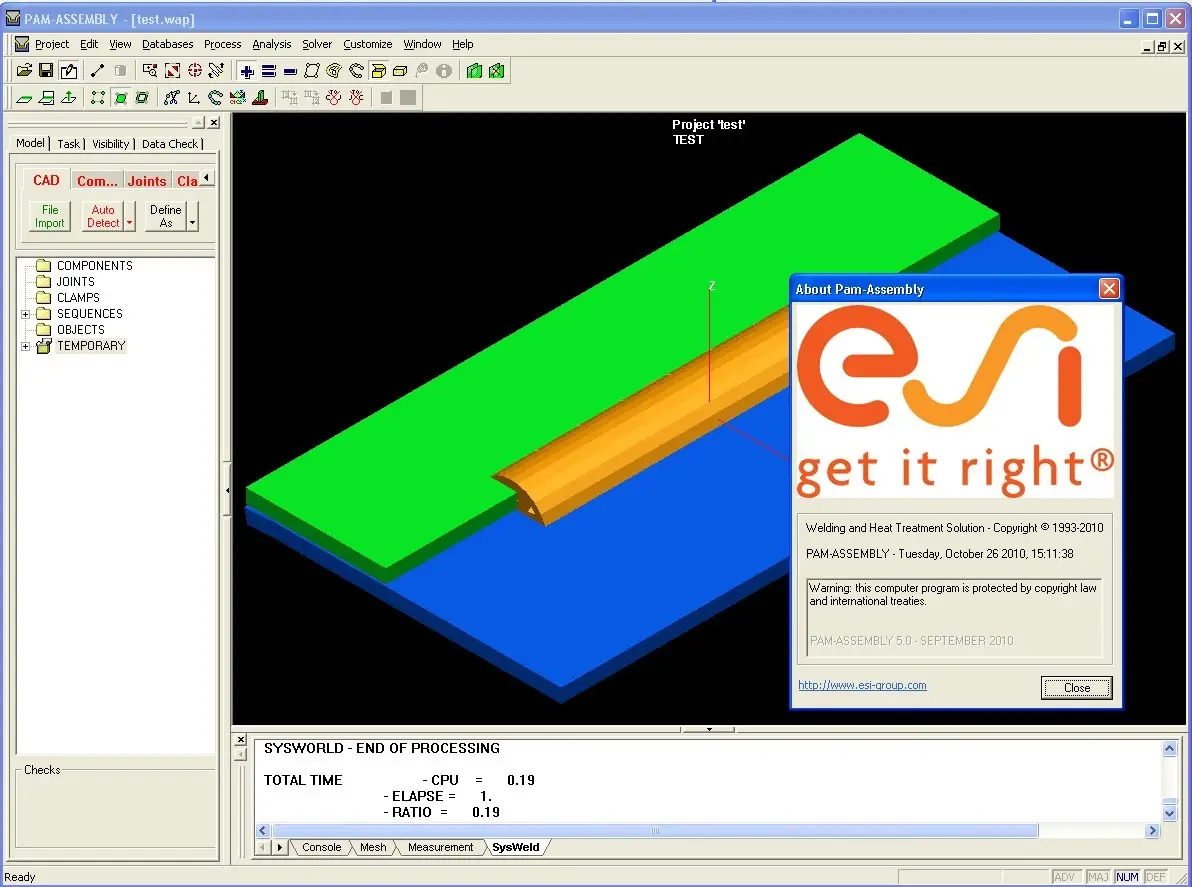Switch to the Data Check tab
The height and width of the screenshot is (887, 1192).
coord(170,144)
